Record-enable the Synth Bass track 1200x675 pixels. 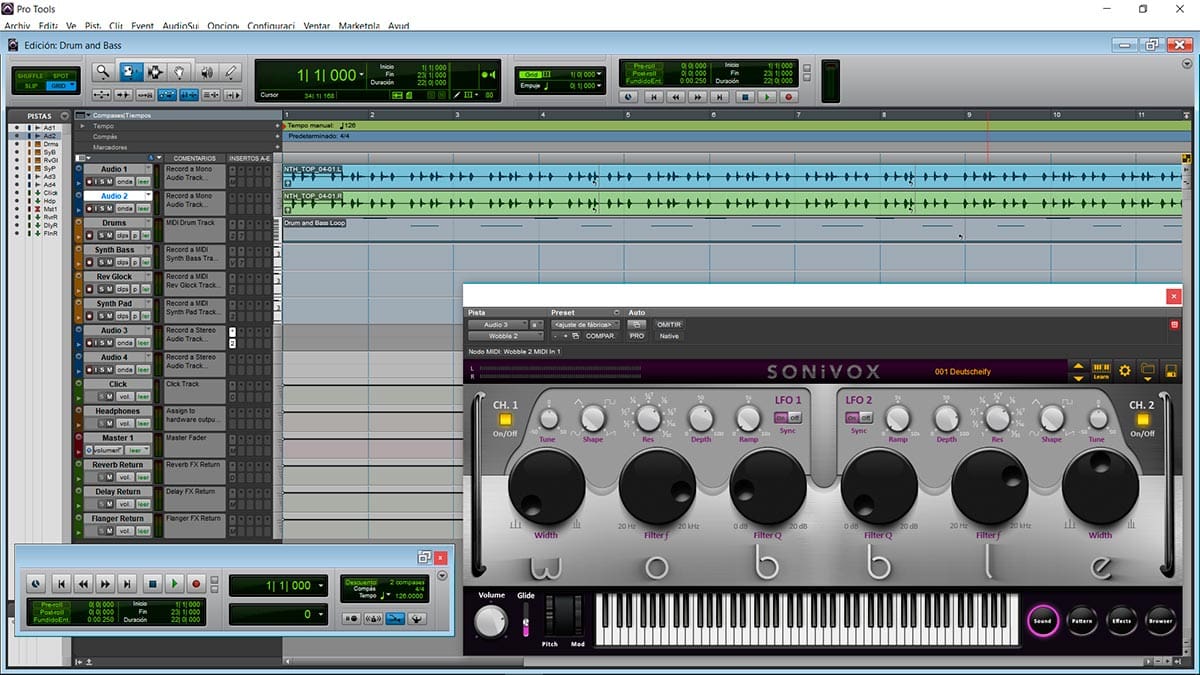click(x=90, y=262)
